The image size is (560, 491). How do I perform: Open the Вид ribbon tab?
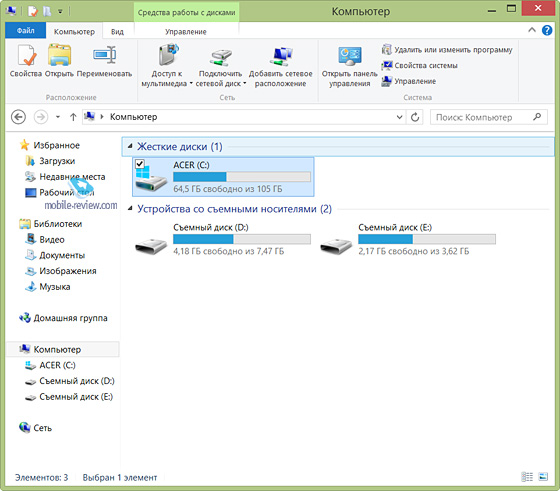(x=117, y=32)
